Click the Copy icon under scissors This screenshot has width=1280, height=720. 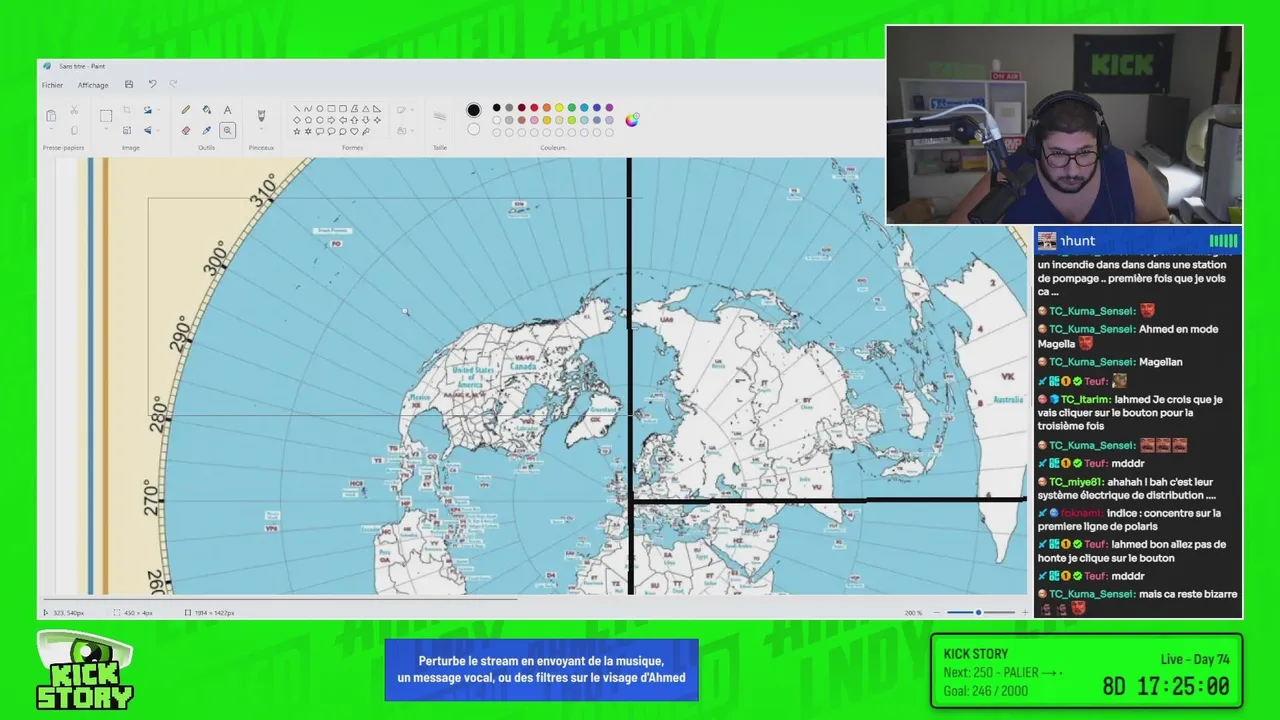point(74,130)
